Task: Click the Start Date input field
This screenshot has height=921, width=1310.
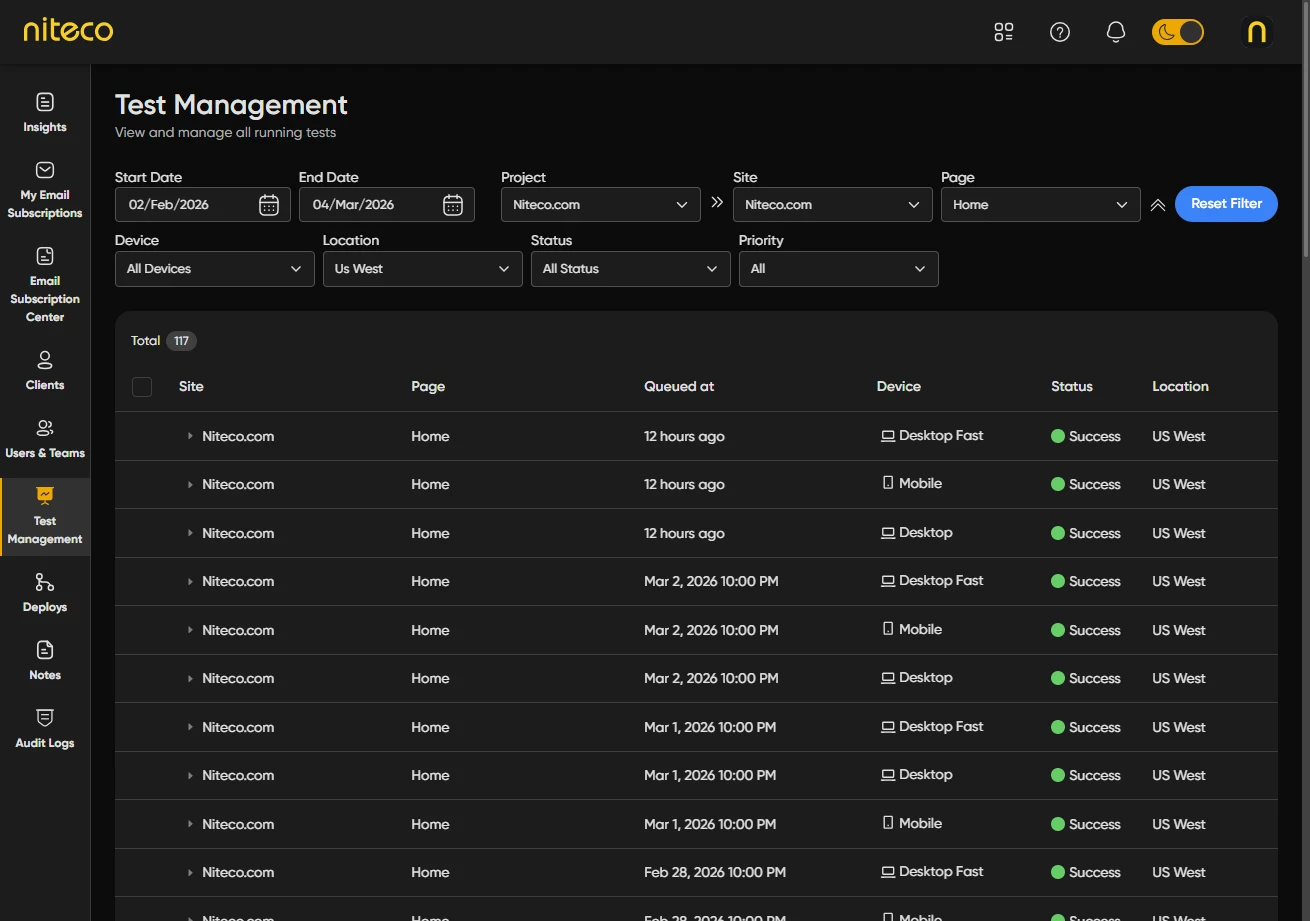Action: [185, 205]
